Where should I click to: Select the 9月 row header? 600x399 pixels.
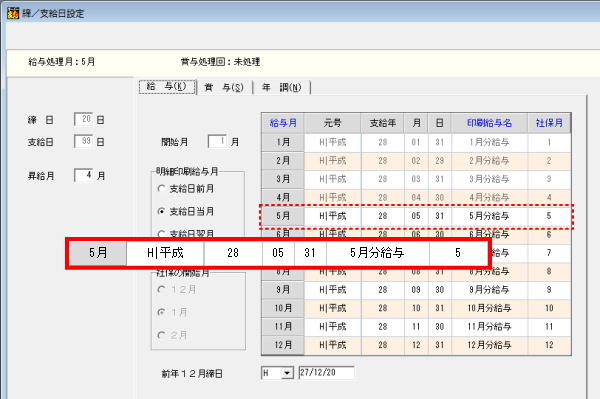click(x=283, y=290)
